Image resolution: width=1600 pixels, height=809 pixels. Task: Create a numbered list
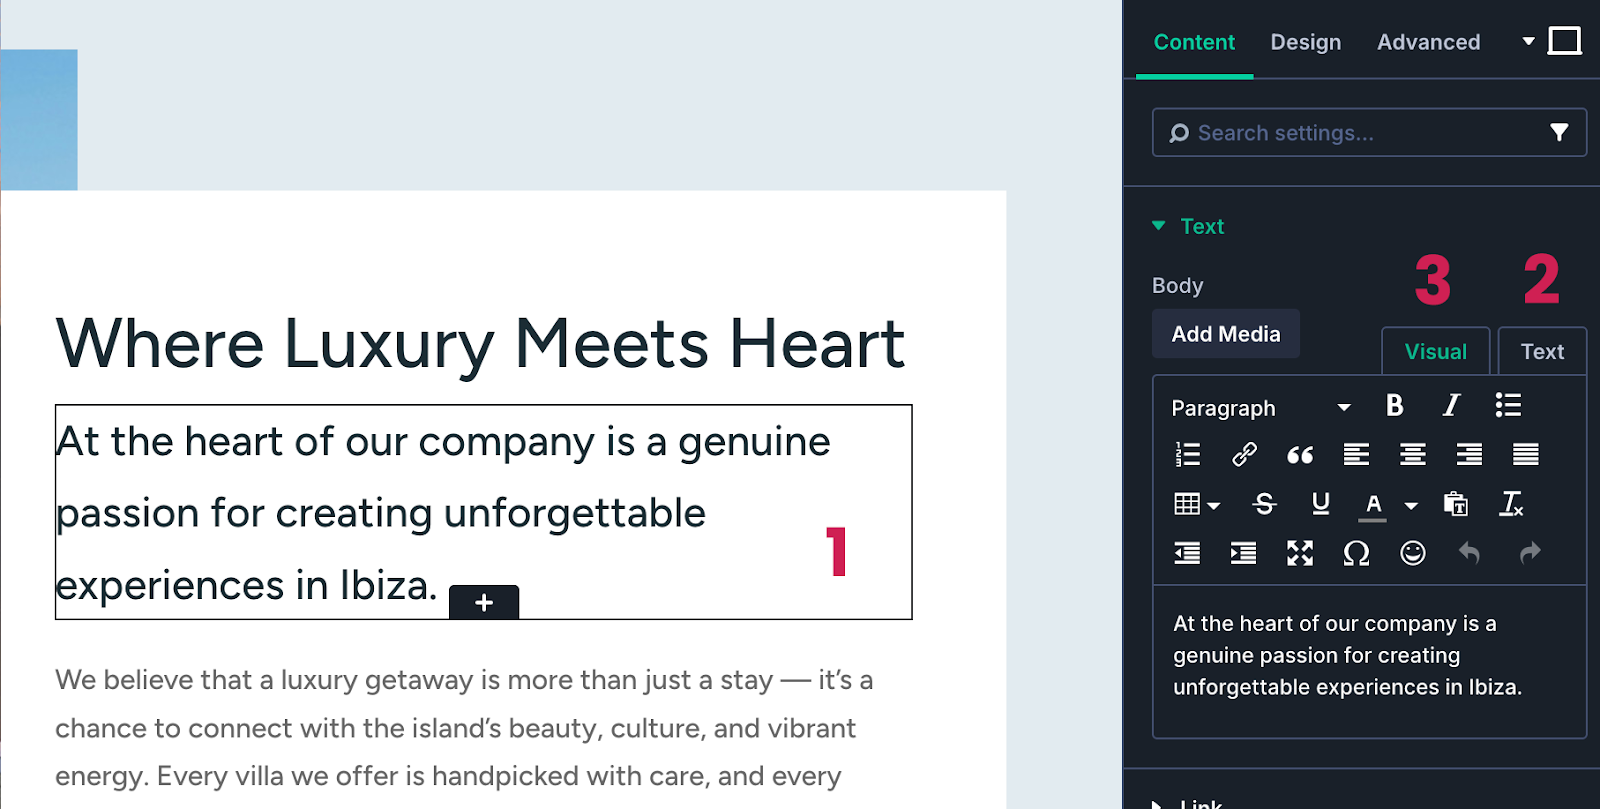pyautogui.click(x=1187, y=453)
